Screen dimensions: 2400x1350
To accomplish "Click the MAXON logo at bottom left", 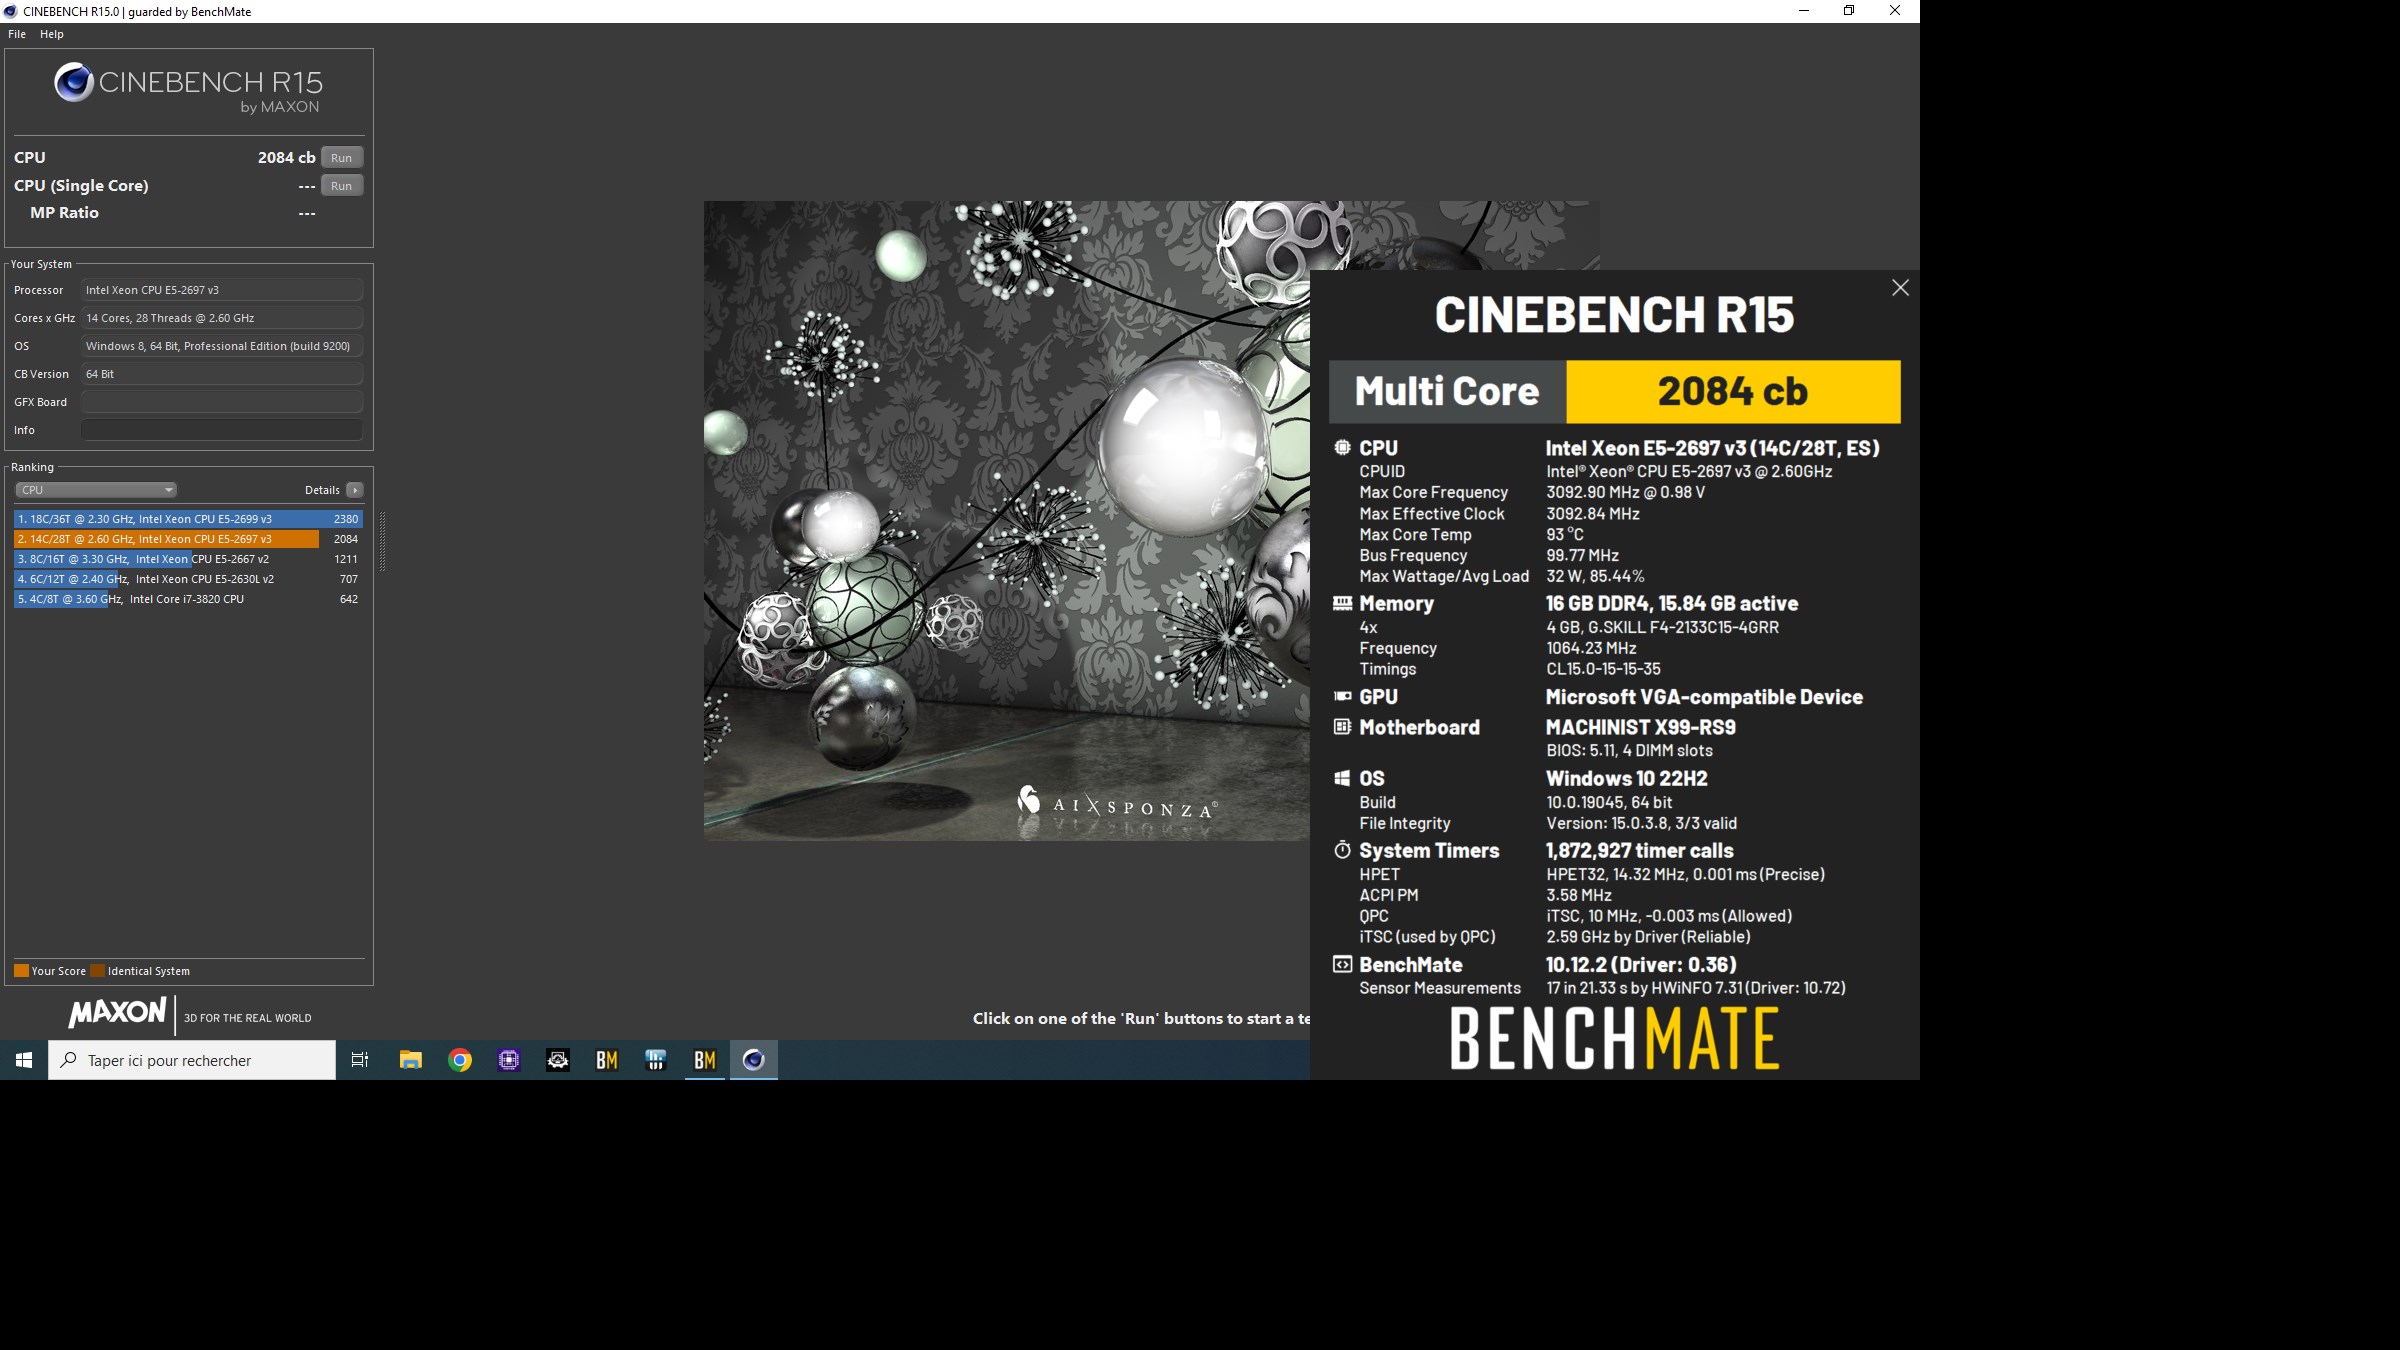I will point(117,1012).
